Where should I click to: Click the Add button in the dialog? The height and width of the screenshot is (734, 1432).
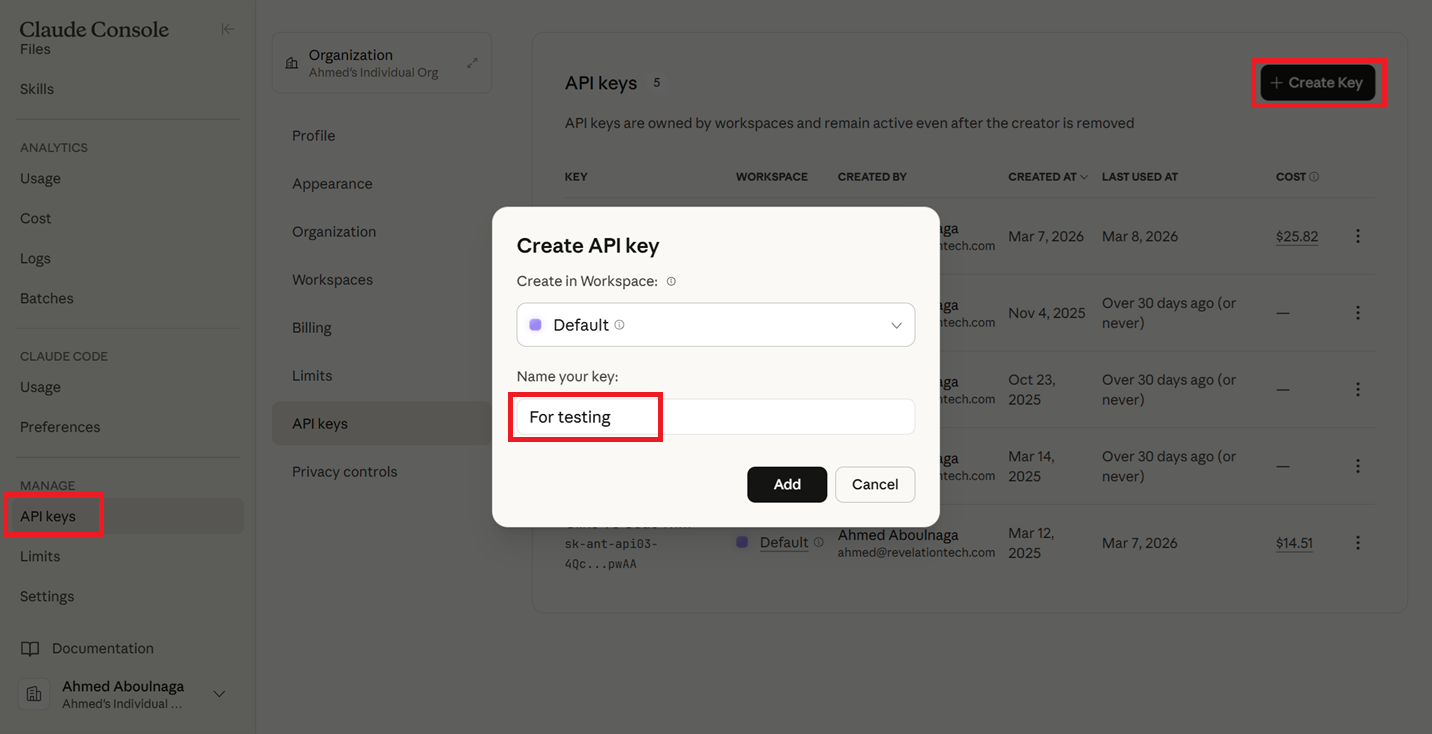[x=787, y=484]
